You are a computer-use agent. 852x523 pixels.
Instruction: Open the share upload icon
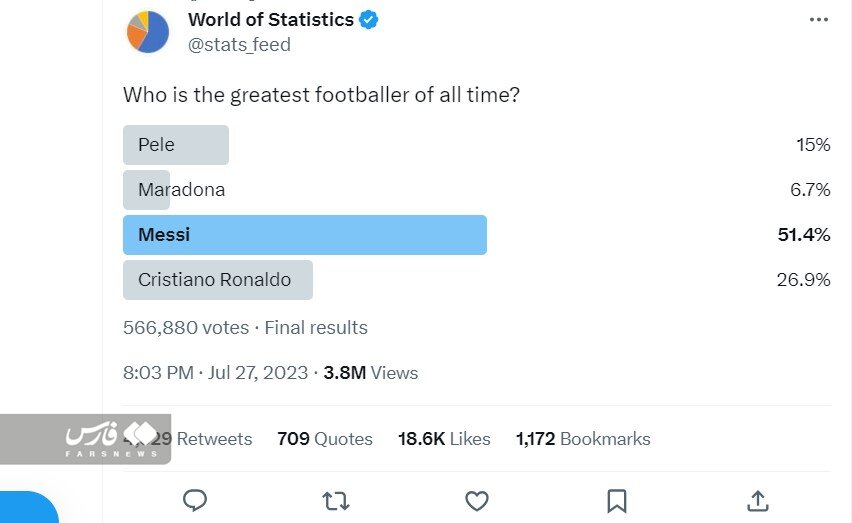[x=758, y=500]
